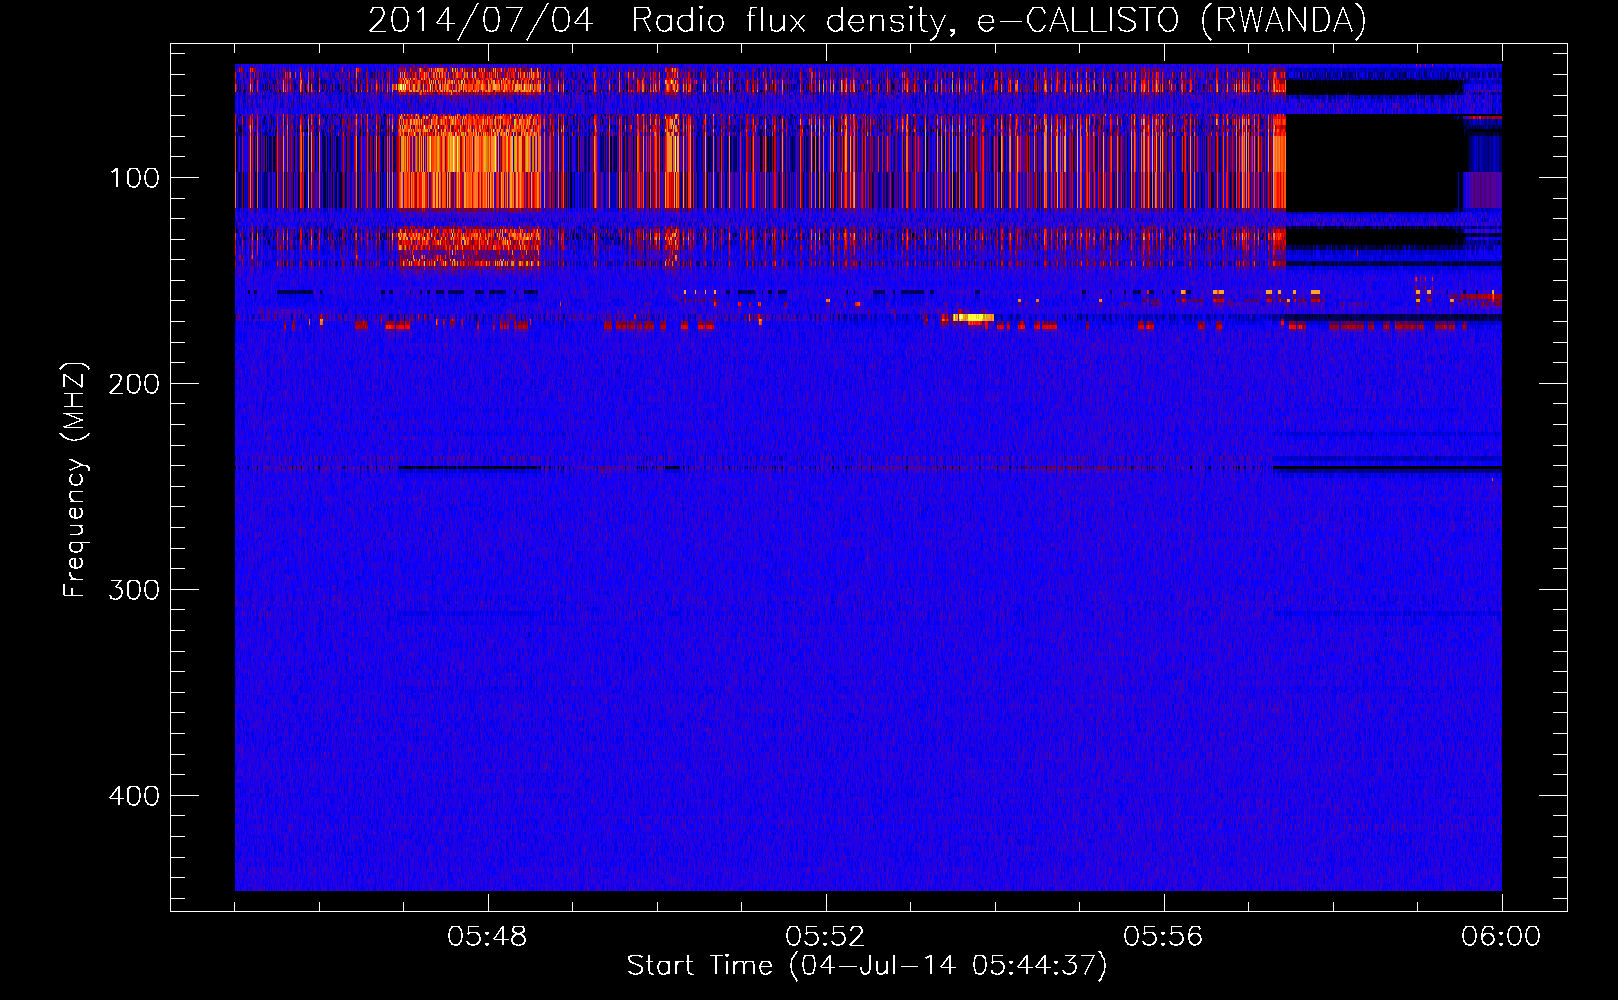Click the Start Time axis title

tap(867, 966)
